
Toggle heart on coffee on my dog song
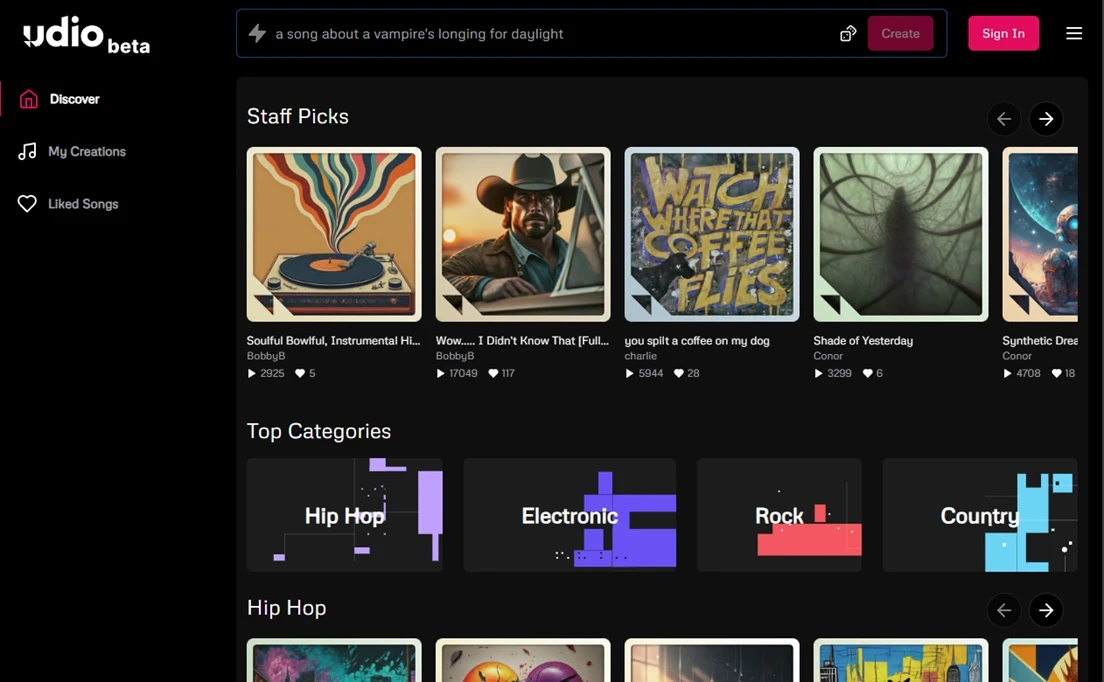[x=678, y=373]
